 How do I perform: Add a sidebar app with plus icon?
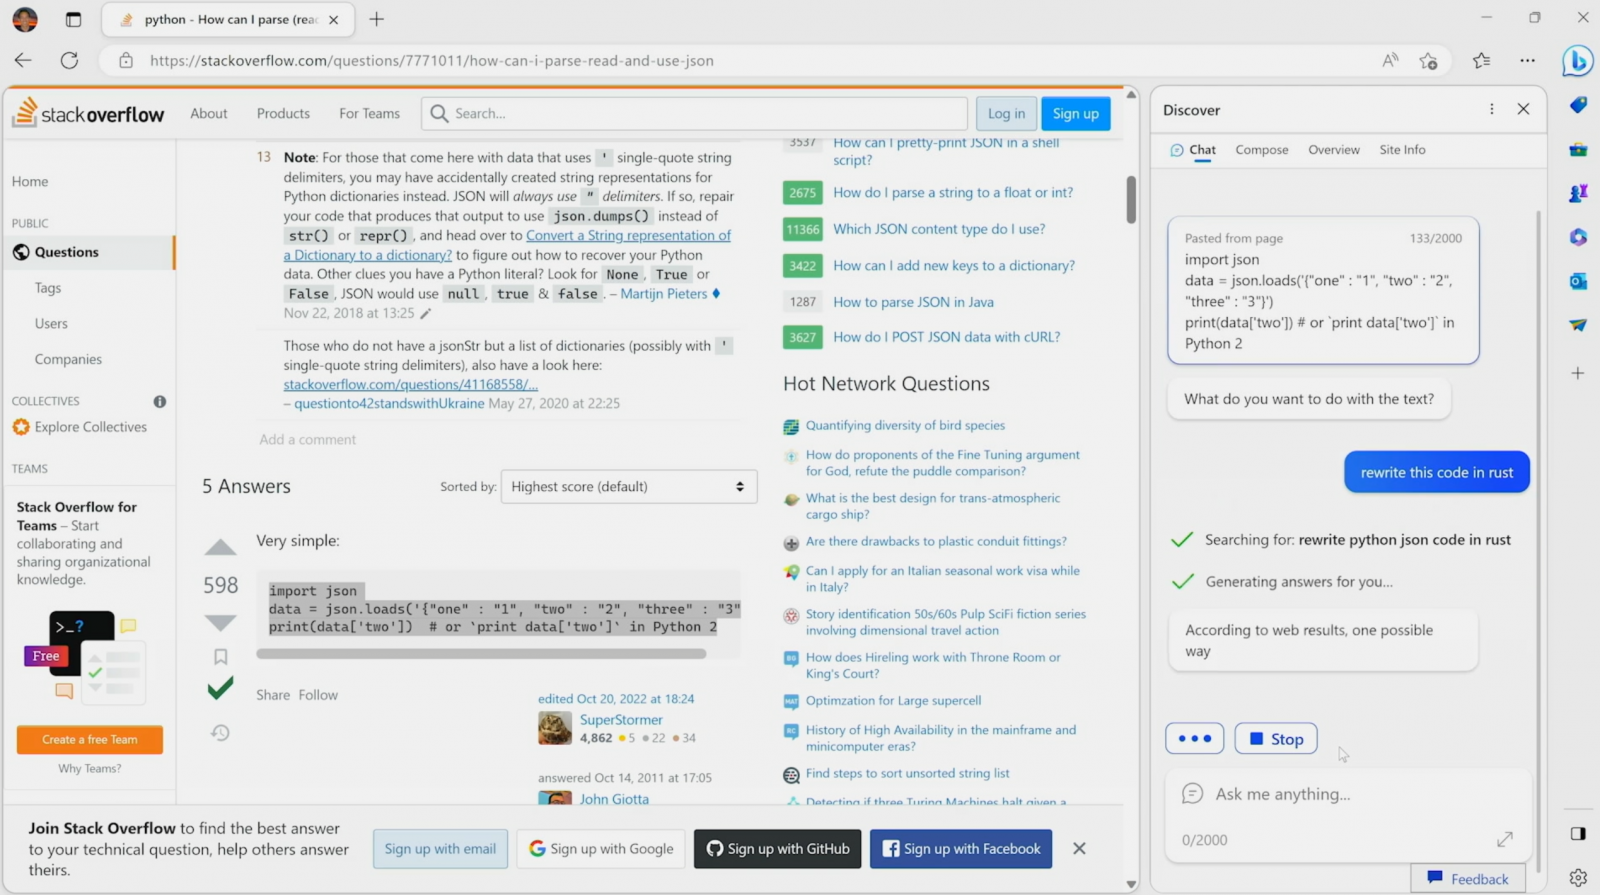pyautogui.click(x=1578, y=373)
